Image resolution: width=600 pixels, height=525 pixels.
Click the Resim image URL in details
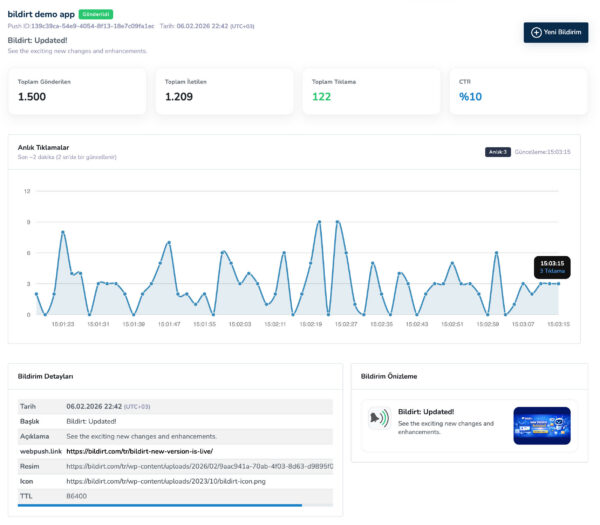point(199,466)
